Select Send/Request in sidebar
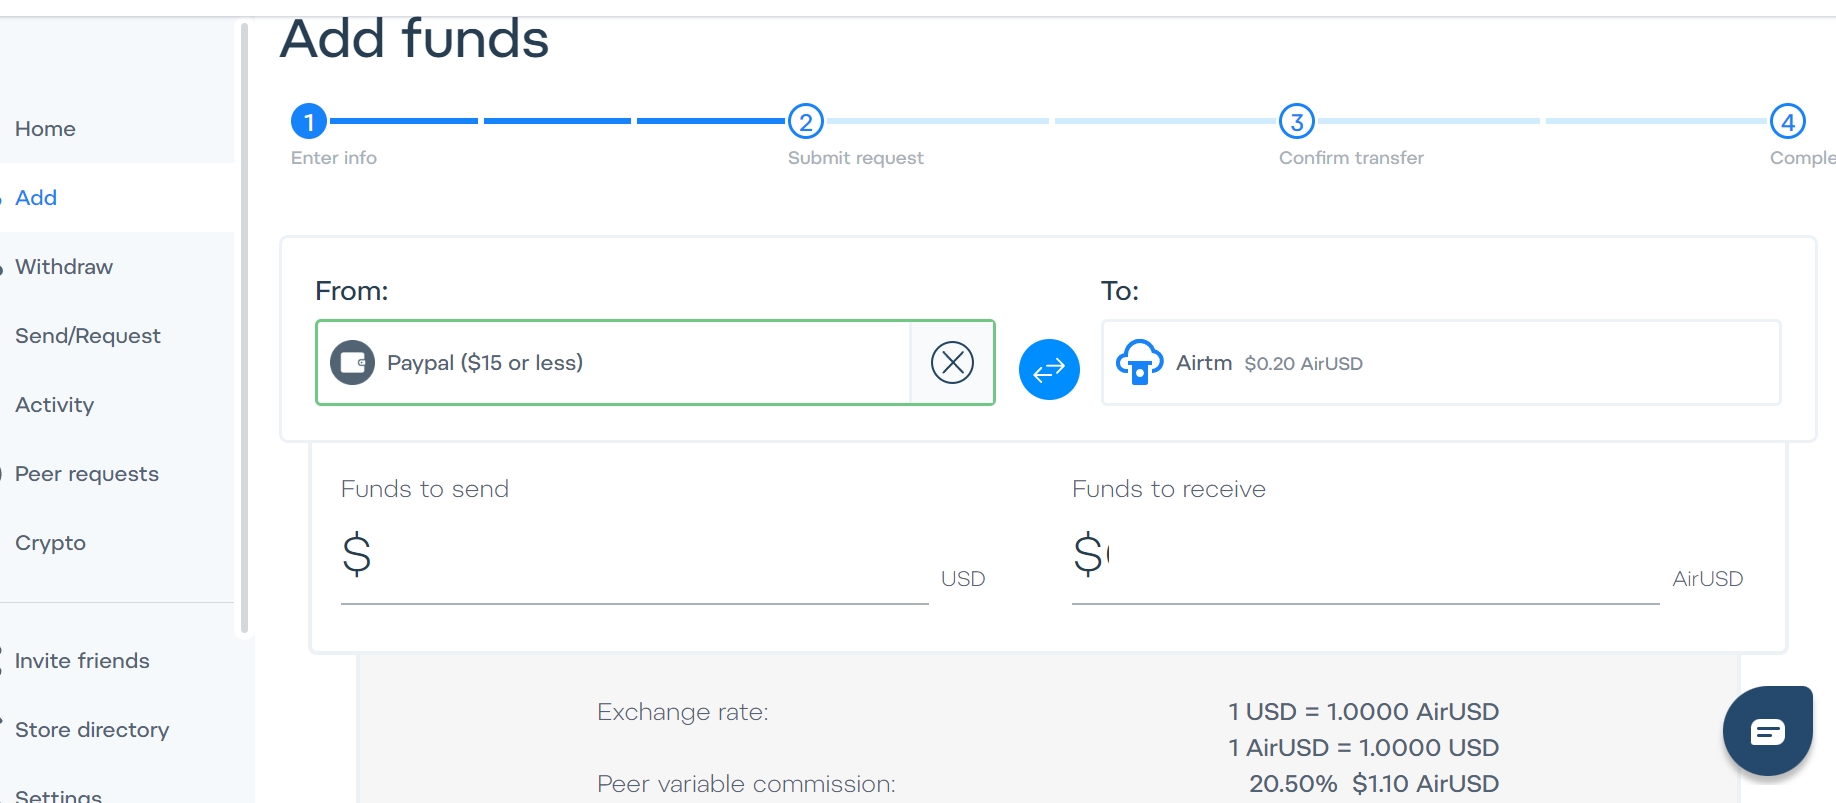The height and width of the screenshot is (803, 1836). 88,336
